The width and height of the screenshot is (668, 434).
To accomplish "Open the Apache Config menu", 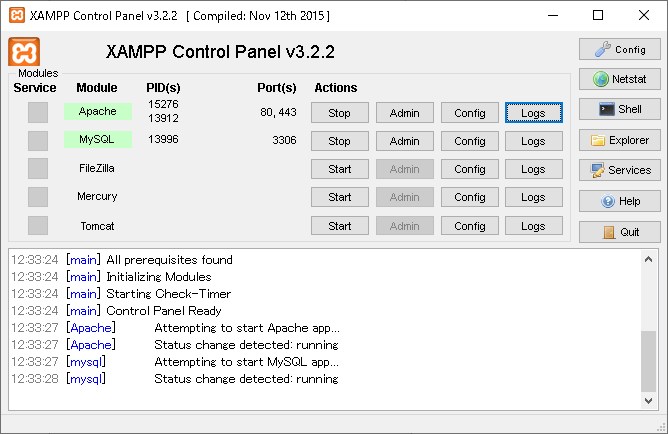I will 469,113.
